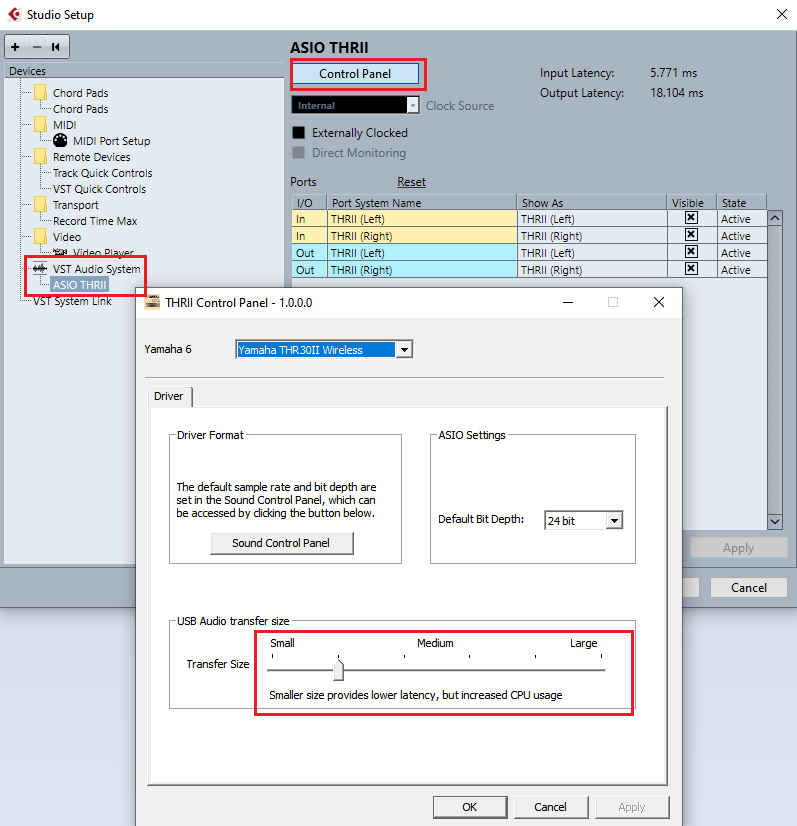Select the Driver tab

[169, 396]
